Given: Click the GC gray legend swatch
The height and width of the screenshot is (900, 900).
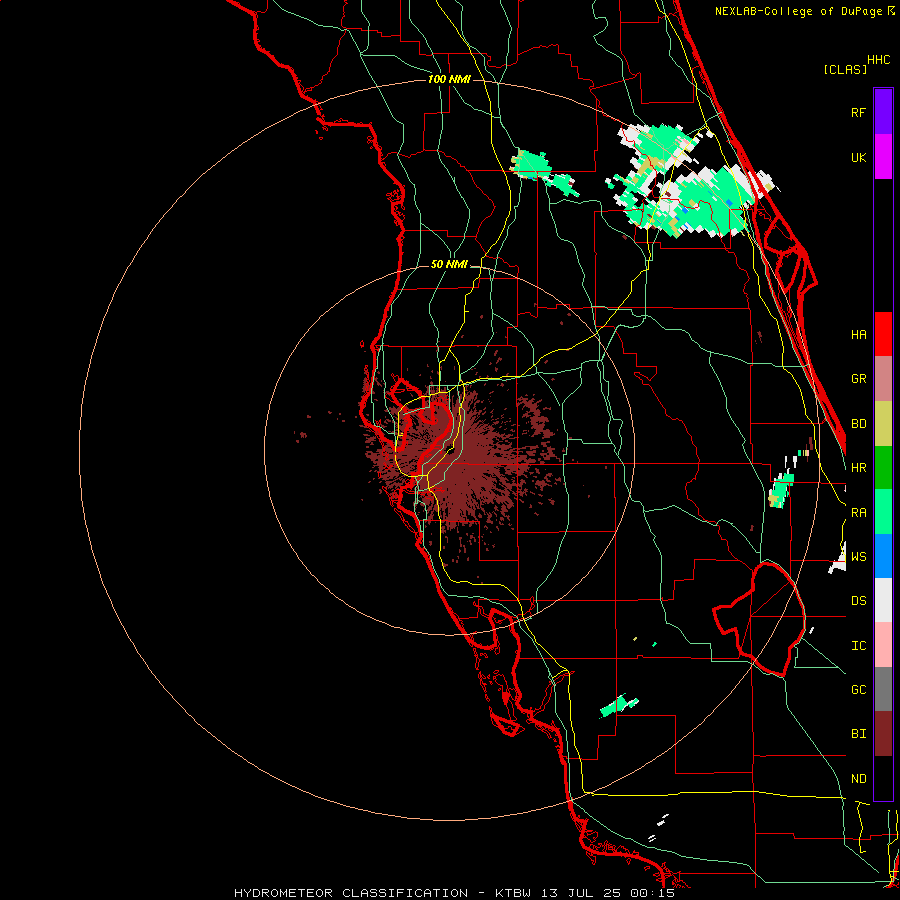Looking at the screenshot, I should pos(883,689).
